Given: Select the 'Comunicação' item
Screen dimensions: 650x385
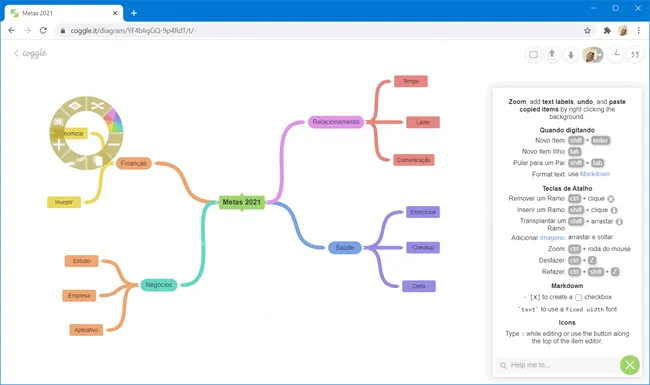Looking at the screenshot, I should 414,160.
